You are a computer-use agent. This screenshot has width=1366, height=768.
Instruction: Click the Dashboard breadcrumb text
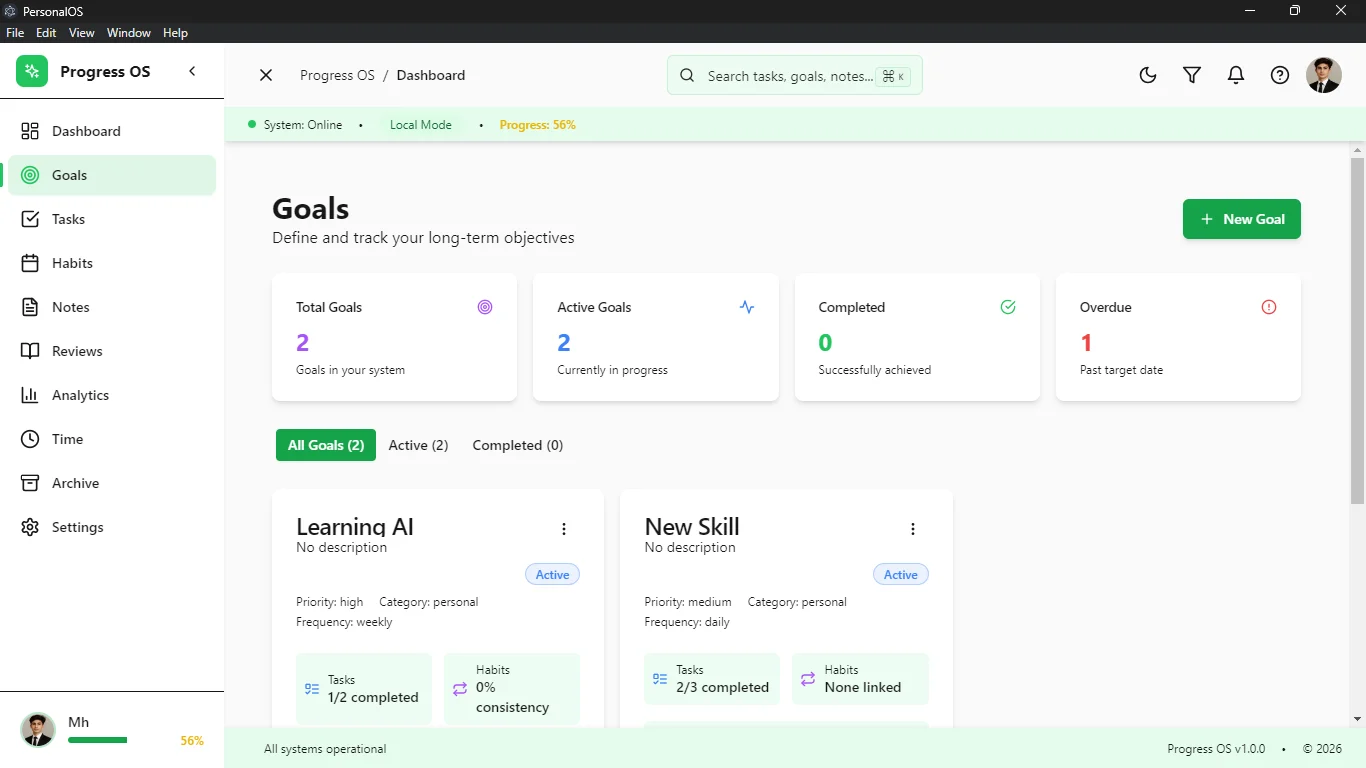431,75
